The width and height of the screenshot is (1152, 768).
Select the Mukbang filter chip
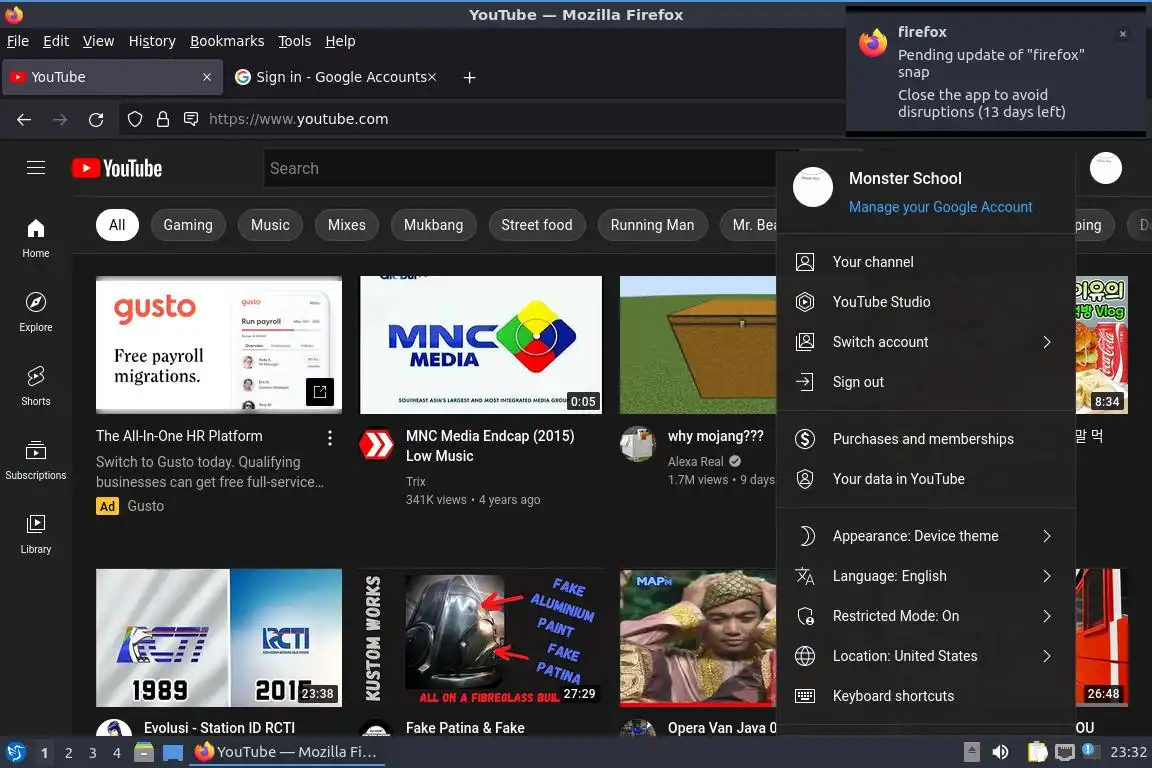(x=433, y=225)
